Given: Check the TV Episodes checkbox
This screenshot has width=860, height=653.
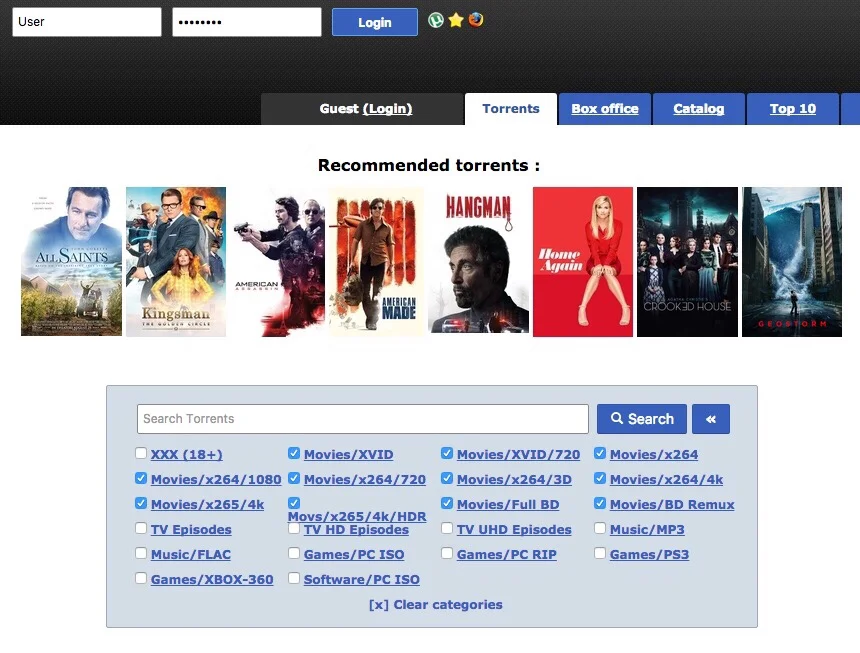Looking at the screenshot, I should click(141, 528).
